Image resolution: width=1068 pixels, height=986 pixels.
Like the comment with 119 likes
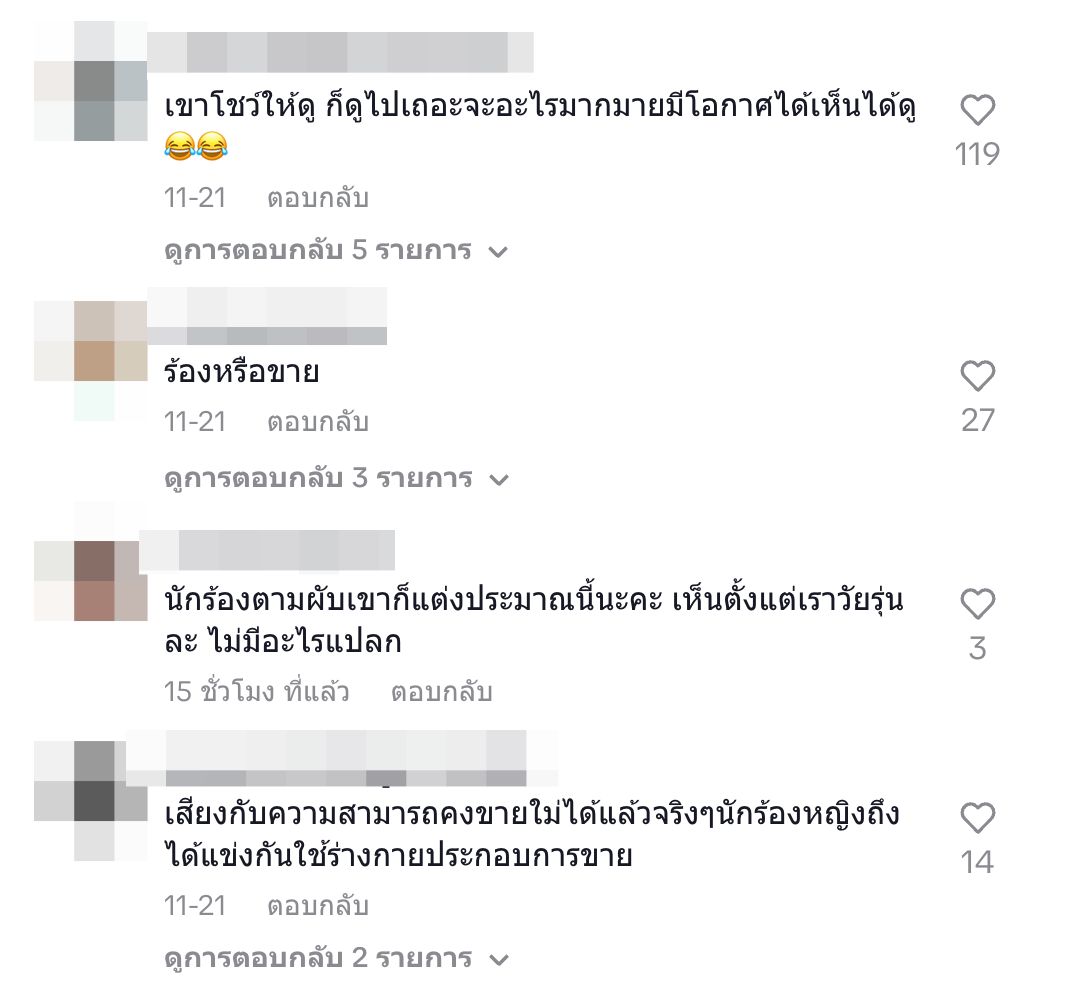point(977,110)
